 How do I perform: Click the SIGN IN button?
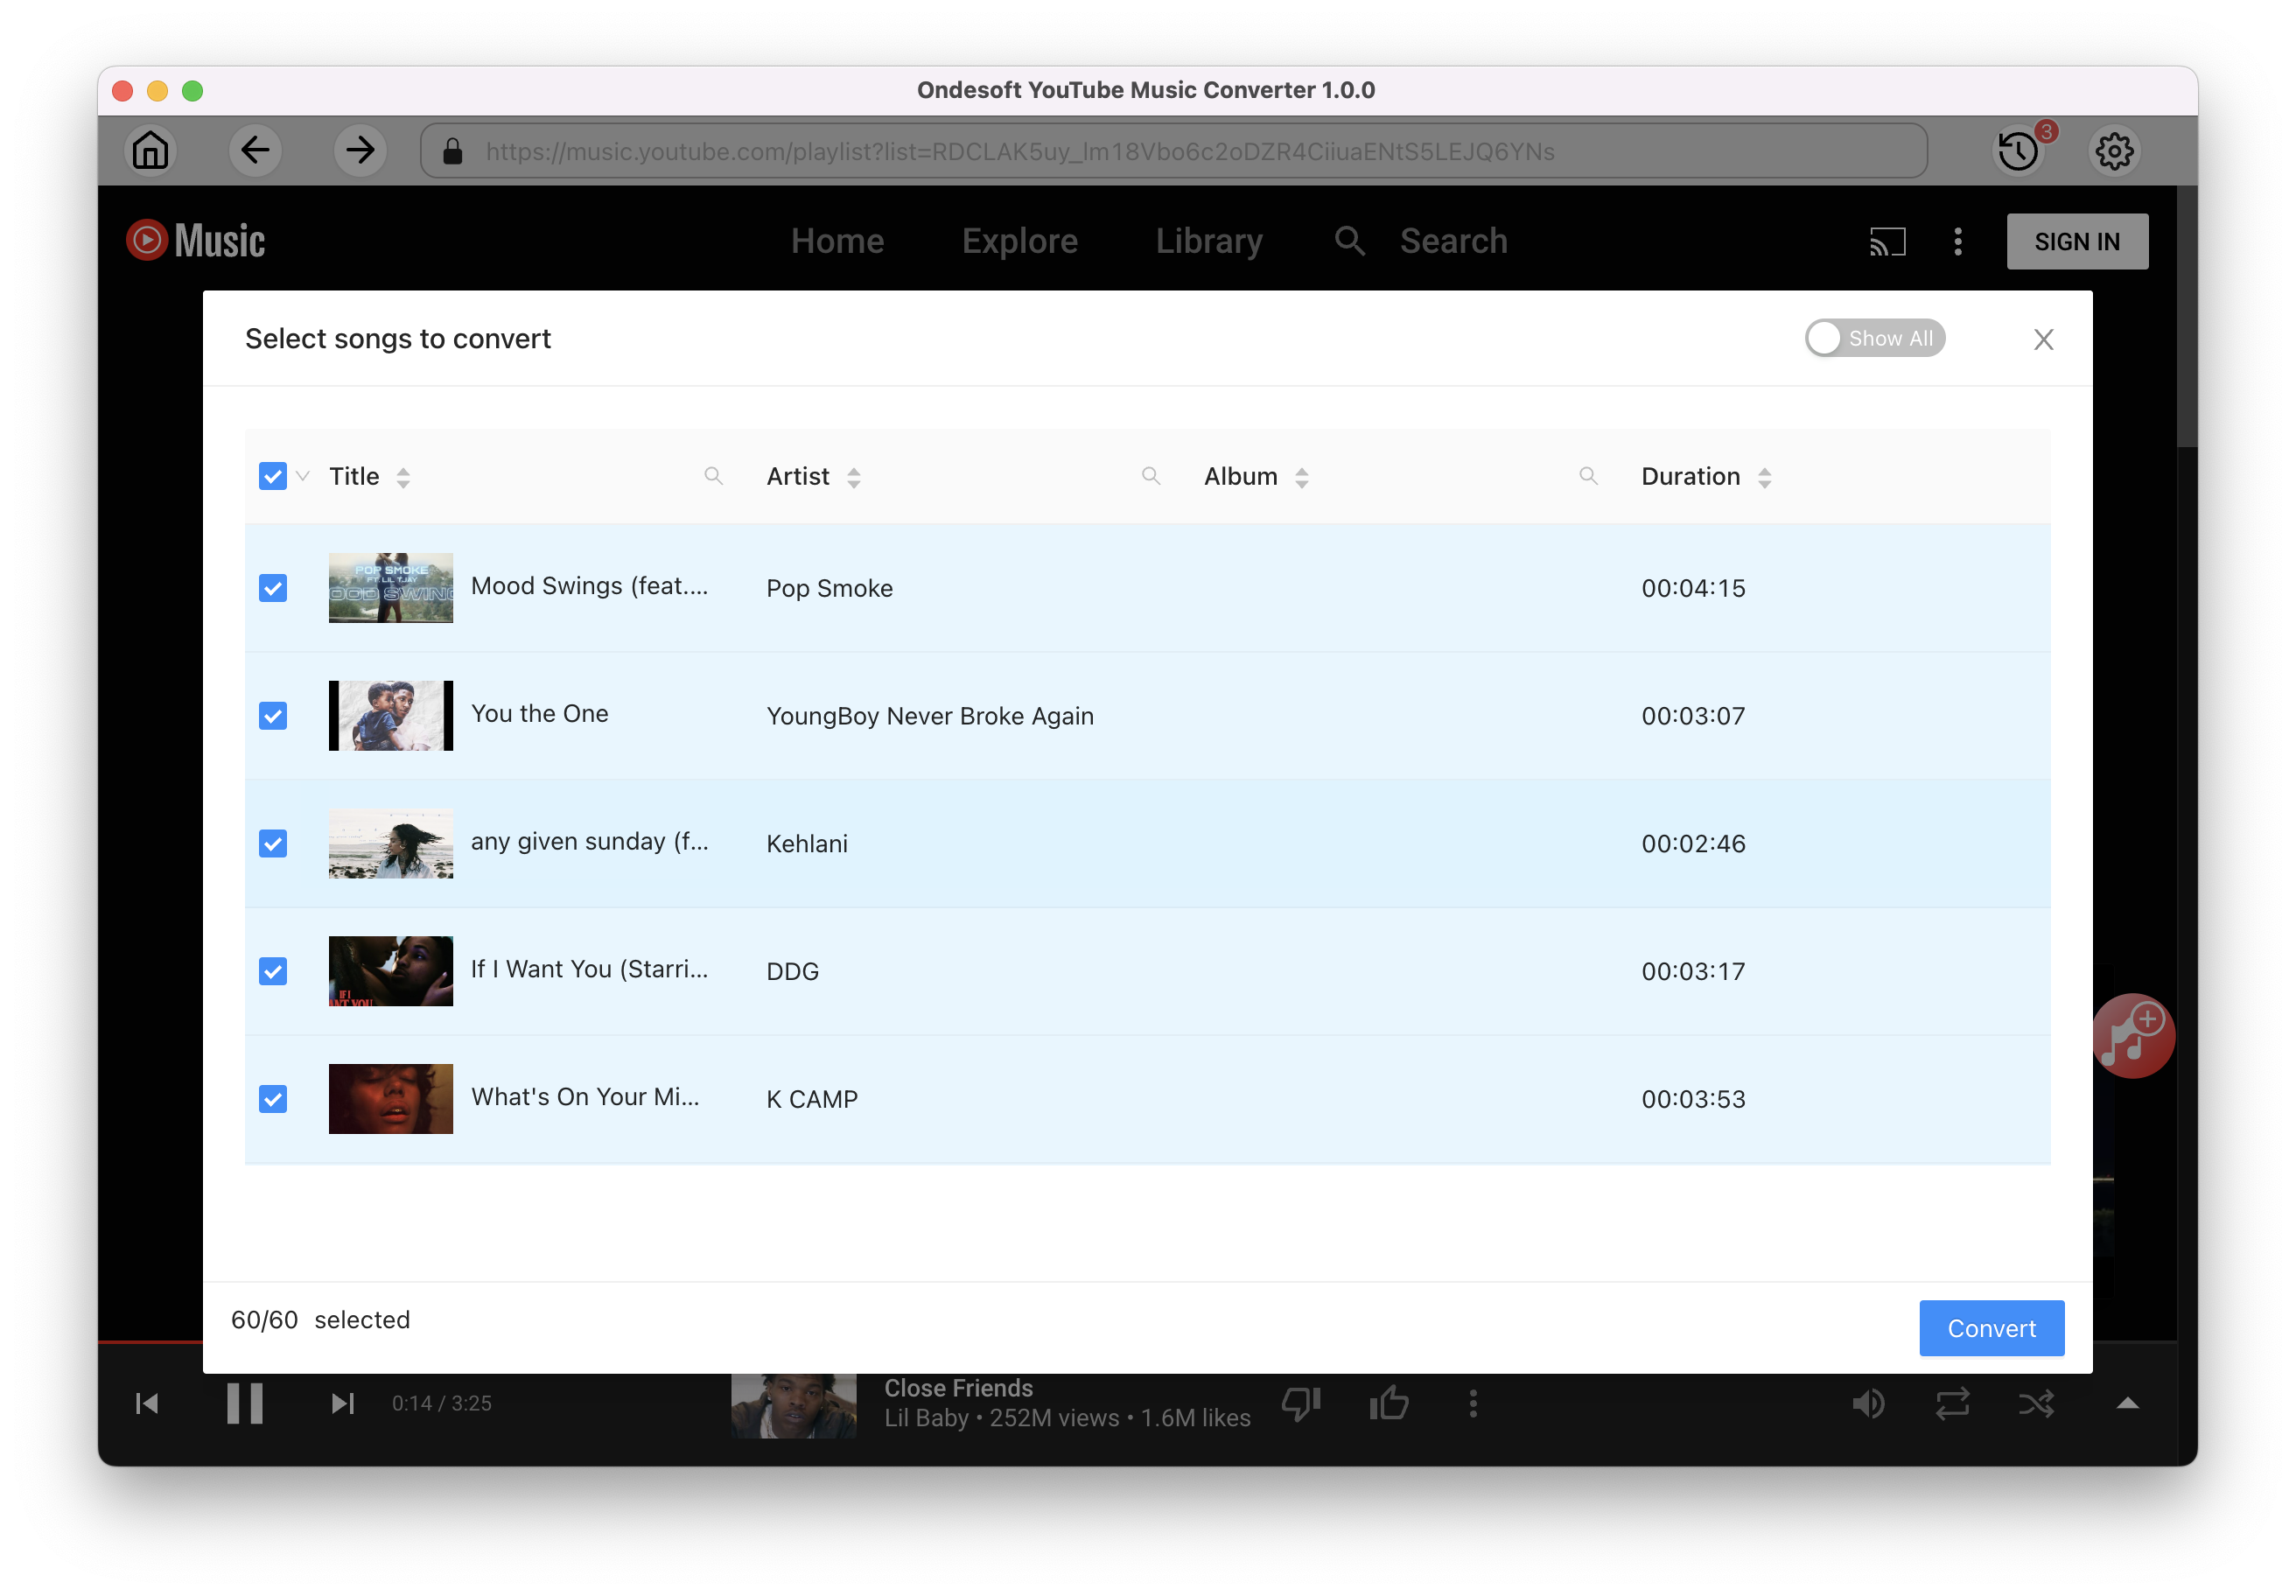click(2078, 241)
